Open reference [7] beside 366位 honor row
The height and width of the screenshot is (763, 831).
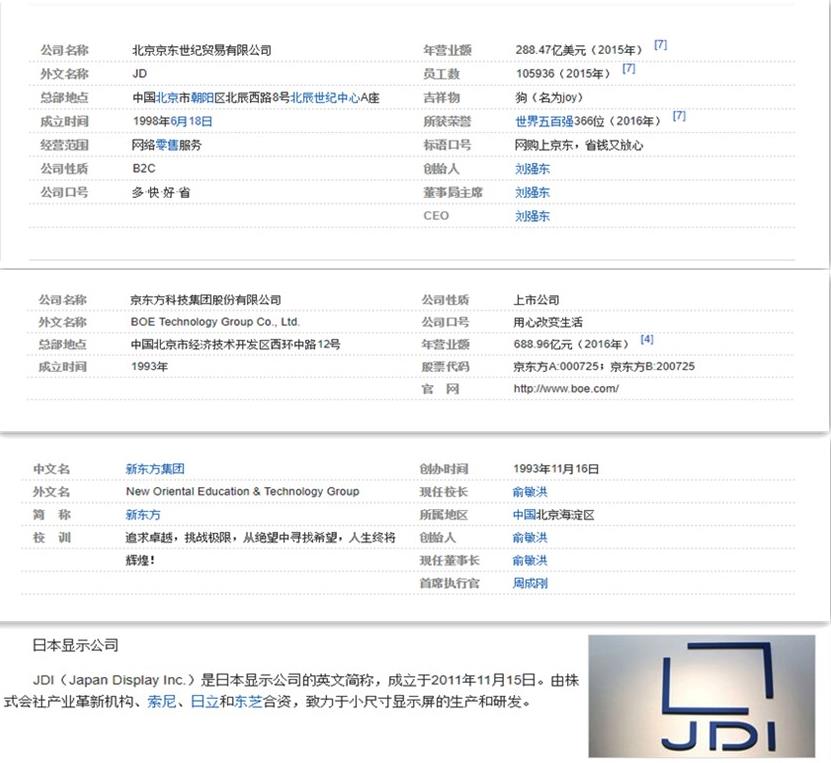[679, 116]
